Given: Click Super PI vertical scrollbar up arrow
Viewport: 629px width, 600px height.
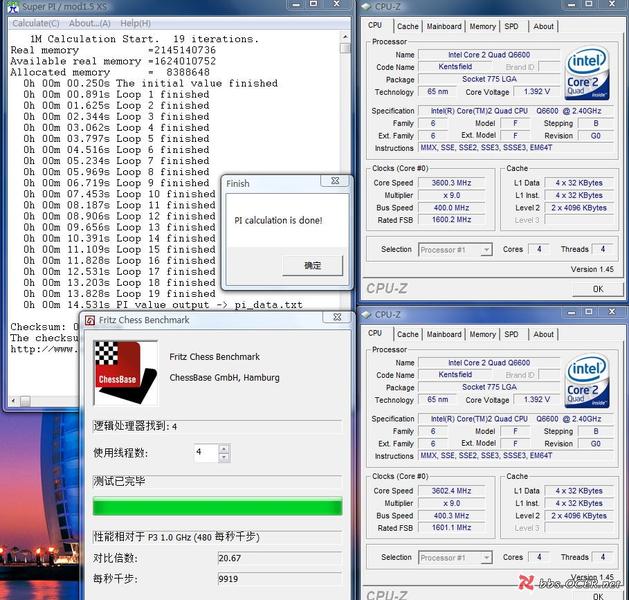Looking at the screenshot, I should tap(345, 37).
